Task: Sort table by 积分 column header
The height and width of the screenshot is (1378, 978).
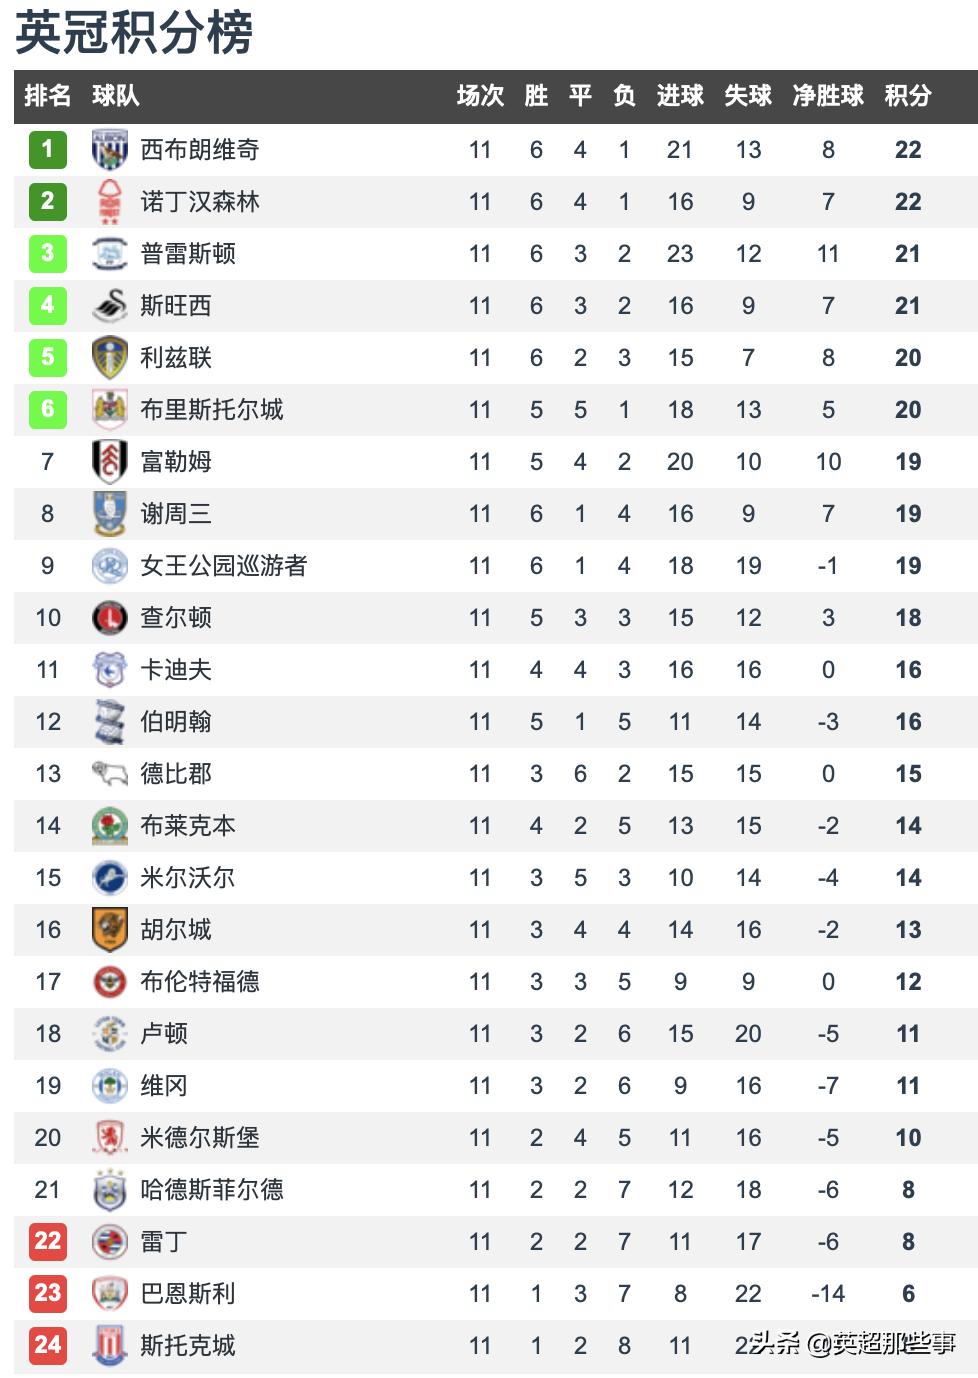Action: (x=908, y=96)
